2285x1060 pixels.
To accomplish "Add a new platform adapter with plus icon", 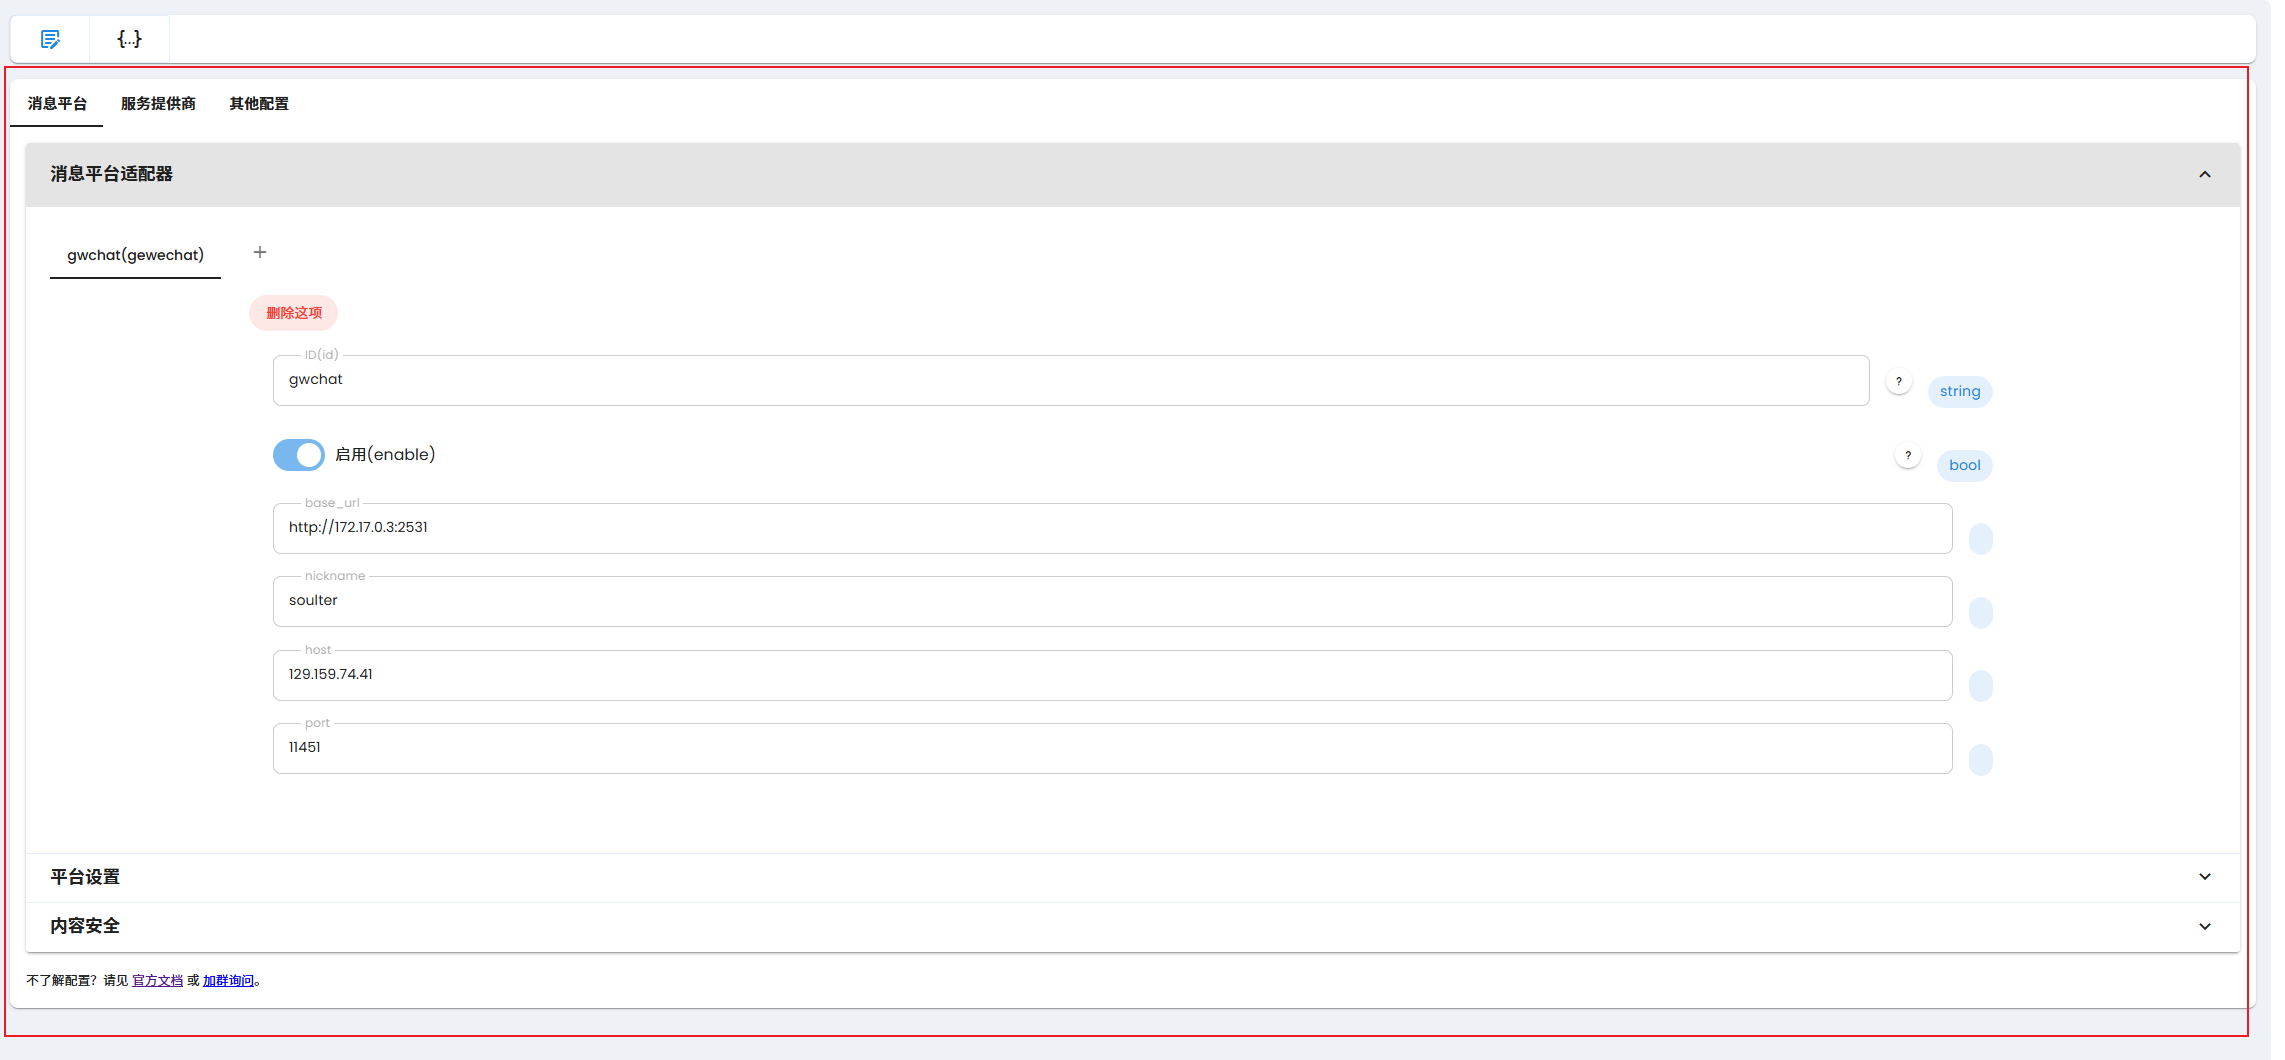I will (x=260, y=252).
